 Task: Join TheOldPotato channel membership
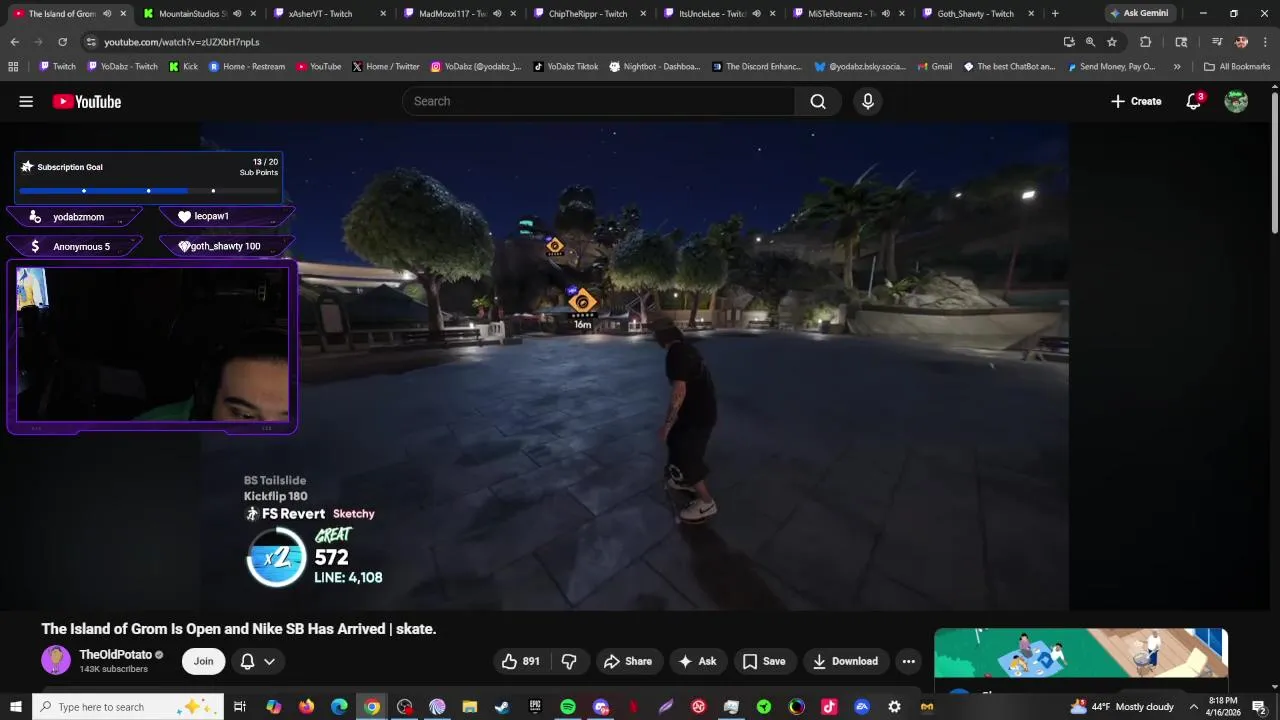pos(203,661)
